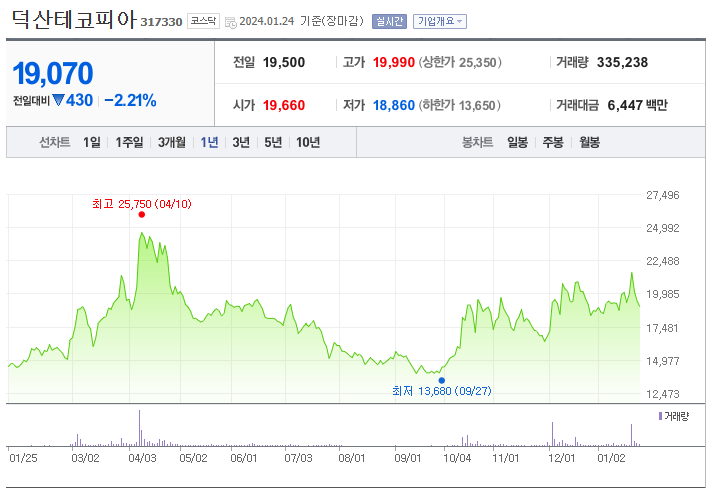
Task: Click the 09/01 date label
Action: [x=407, y=458]
